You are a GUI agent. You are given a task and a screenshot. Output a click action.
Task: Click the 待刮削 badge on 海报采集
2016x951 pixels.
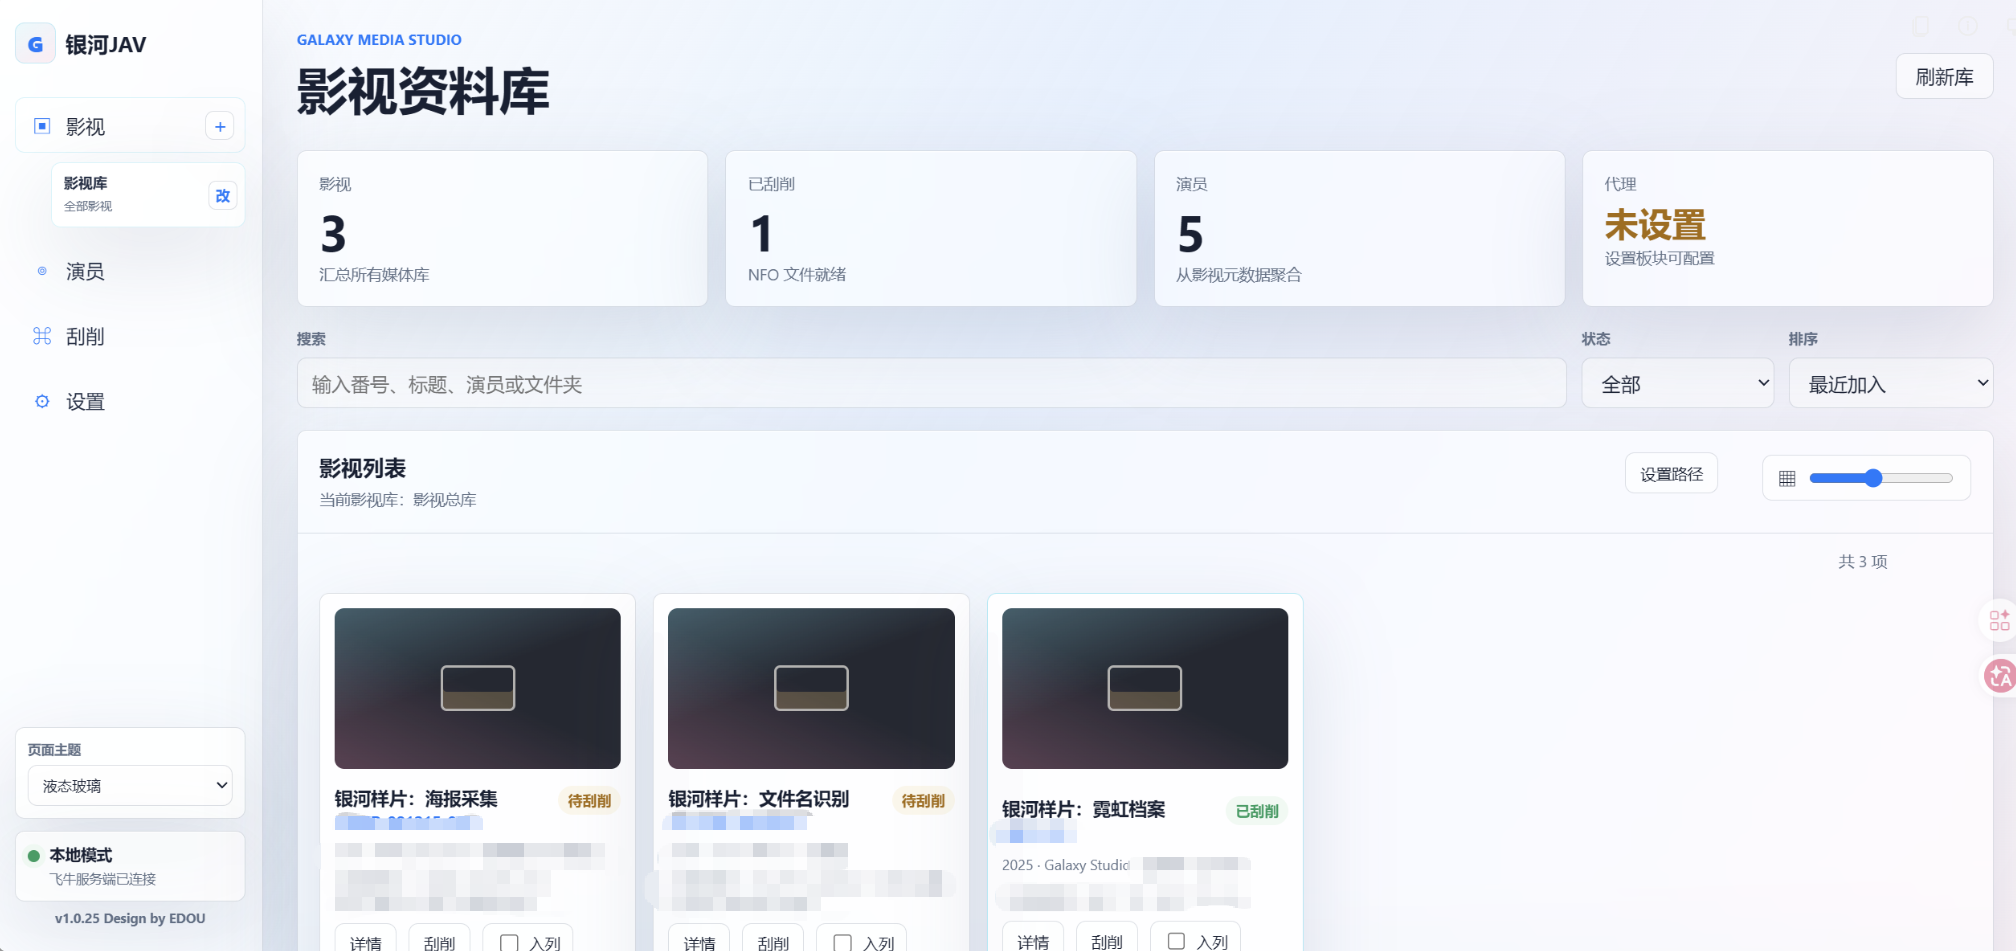pyautogui.click(x=589, y=801)
